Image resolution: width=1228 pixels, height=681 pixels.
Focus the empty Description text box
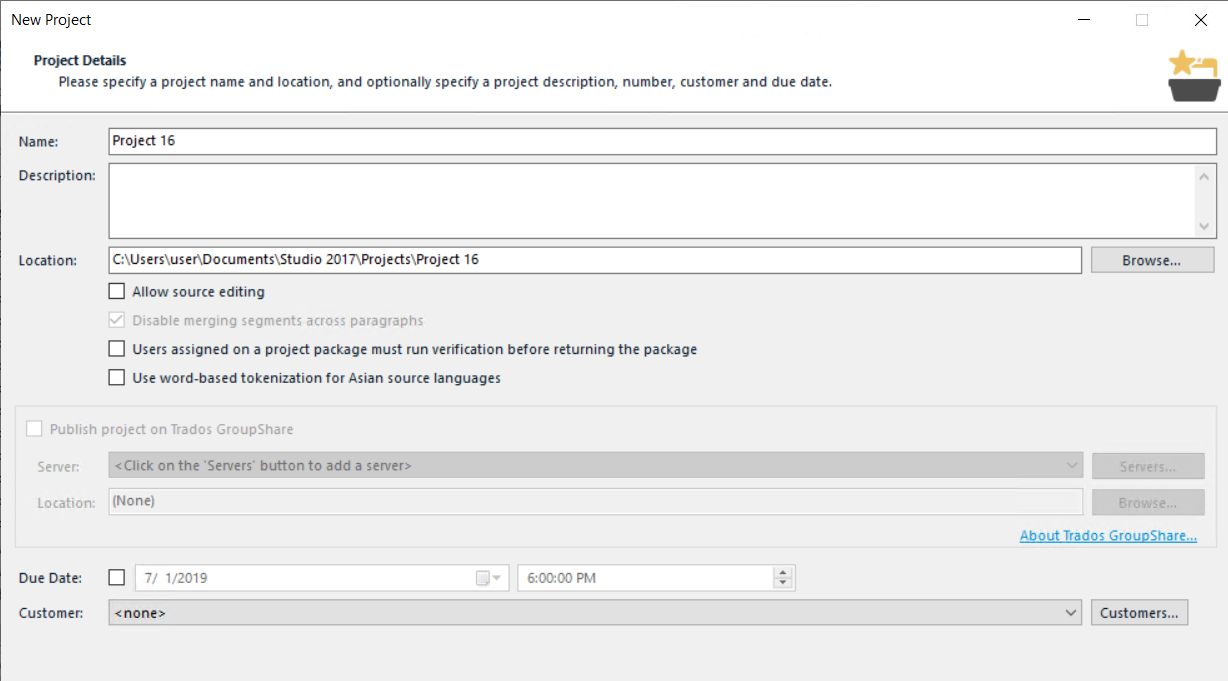tap(651, 201)
